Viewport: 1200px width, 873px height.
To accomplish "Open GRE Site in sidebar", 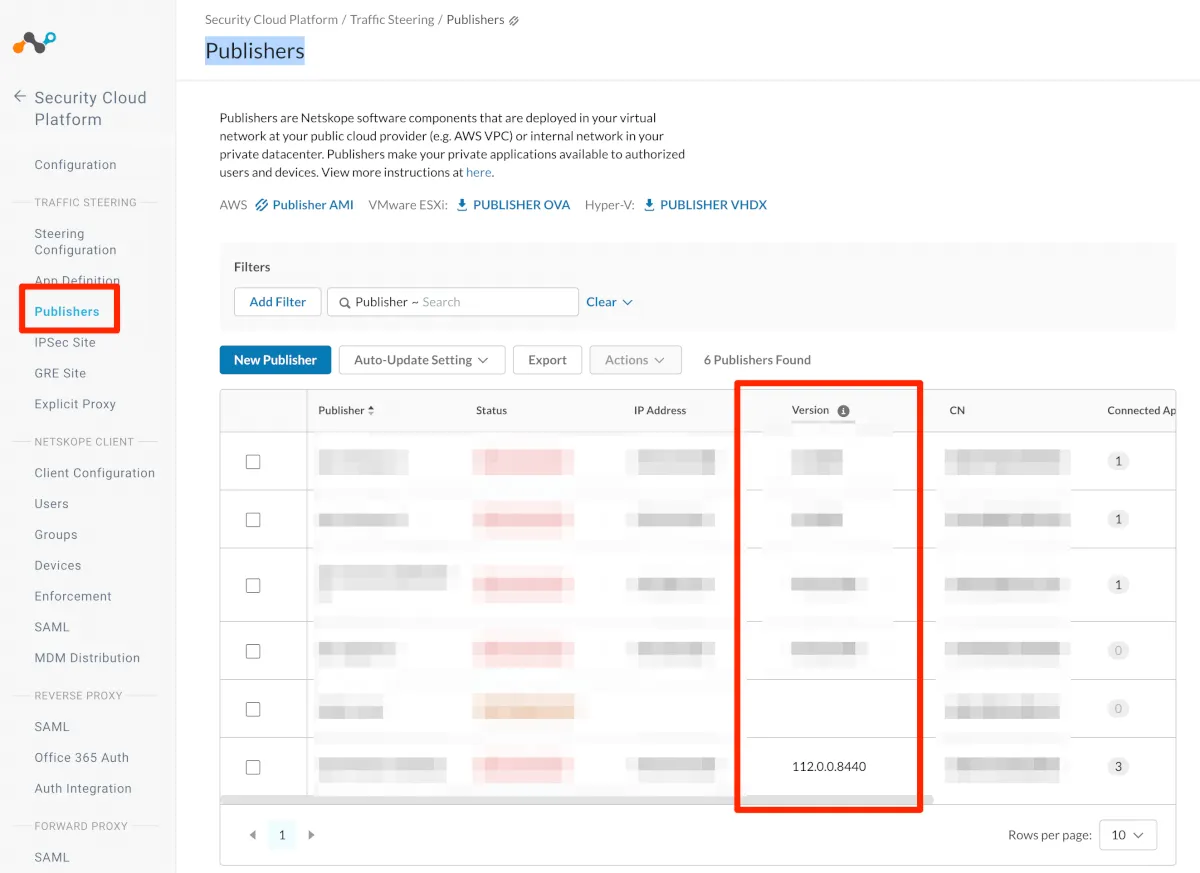I will (x=60, y=373).
